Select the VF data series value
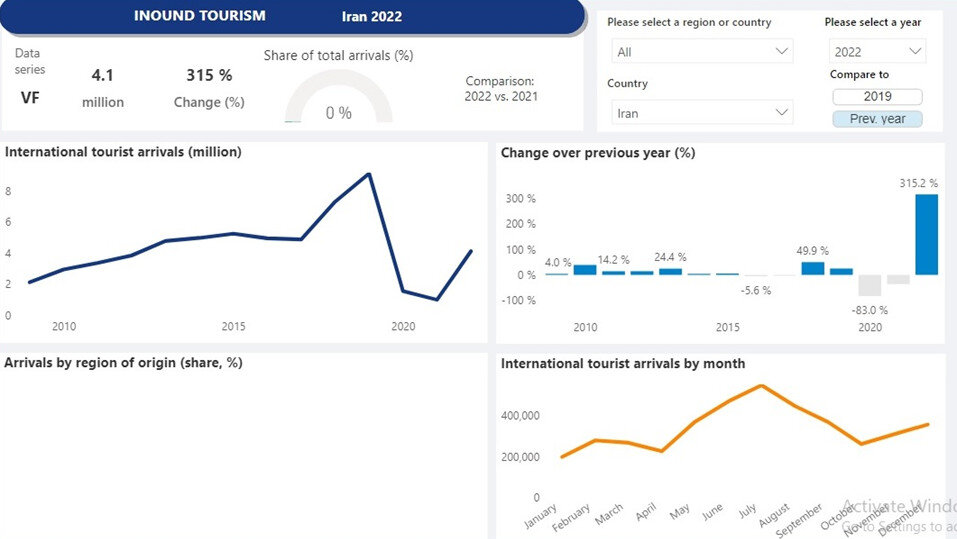The width and height of the screenshot is (957, 539). tap(30, 97)
